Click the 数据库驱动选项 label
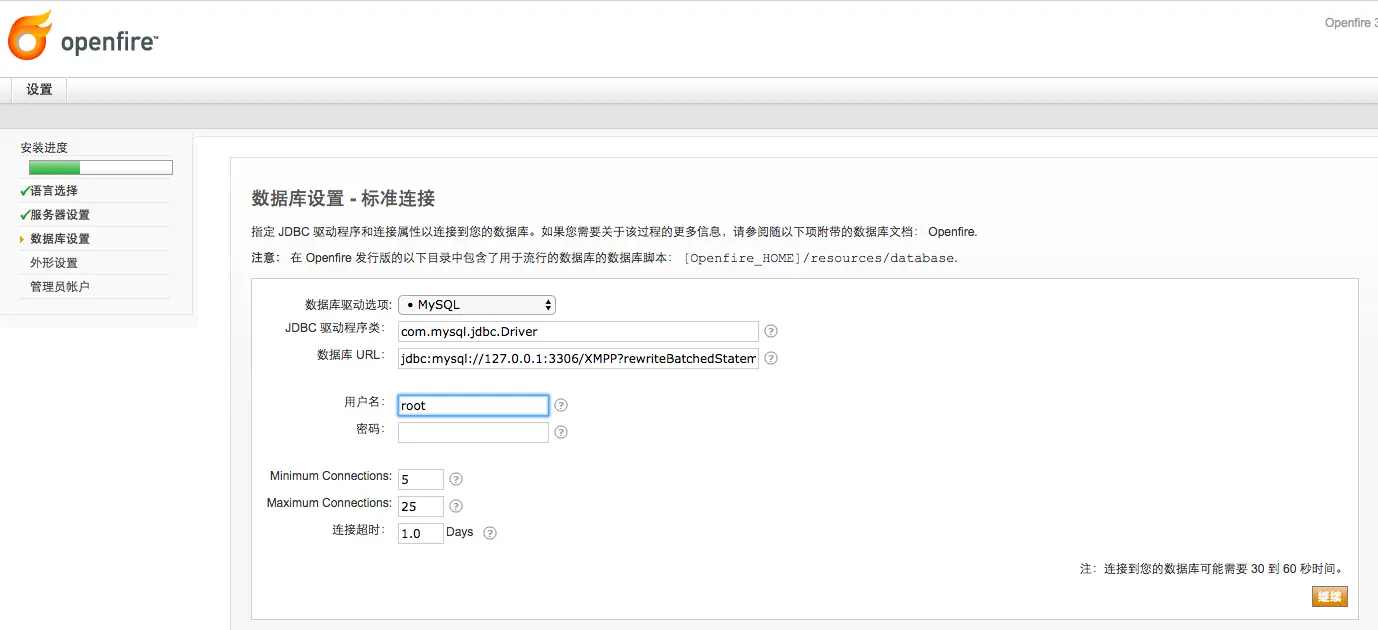This screenshot has height=630, width=1378. pyautogui.click(x=348, y=305)
